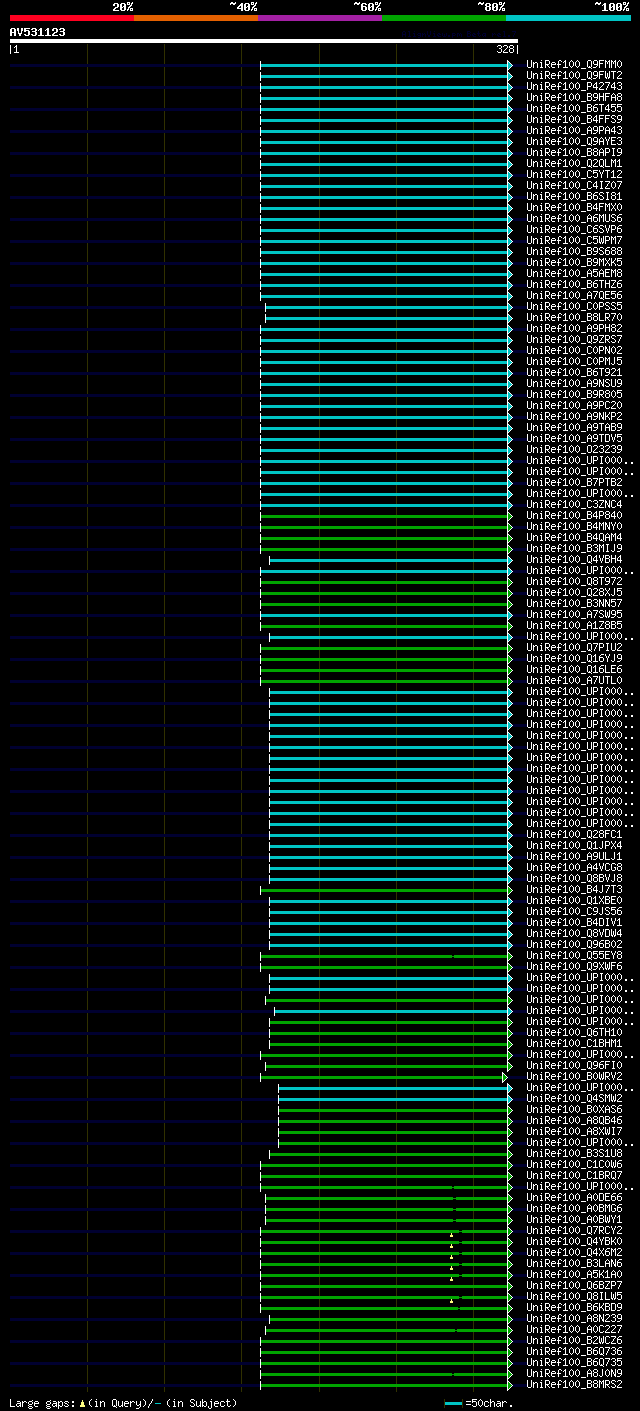Select the UniRef100_C5WPM7 label
The height and width of the screenshot is (1411, 640).
pos(574,241)
